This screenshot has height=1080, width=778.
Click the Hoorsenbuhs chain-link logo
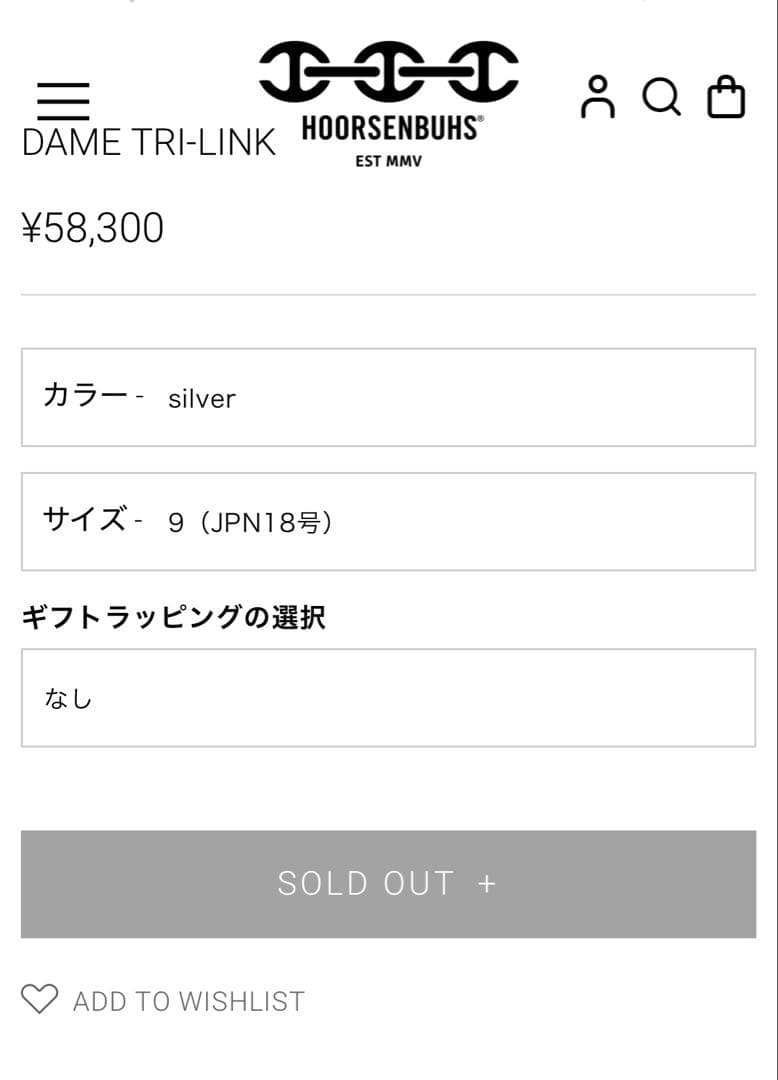(388, 74)
